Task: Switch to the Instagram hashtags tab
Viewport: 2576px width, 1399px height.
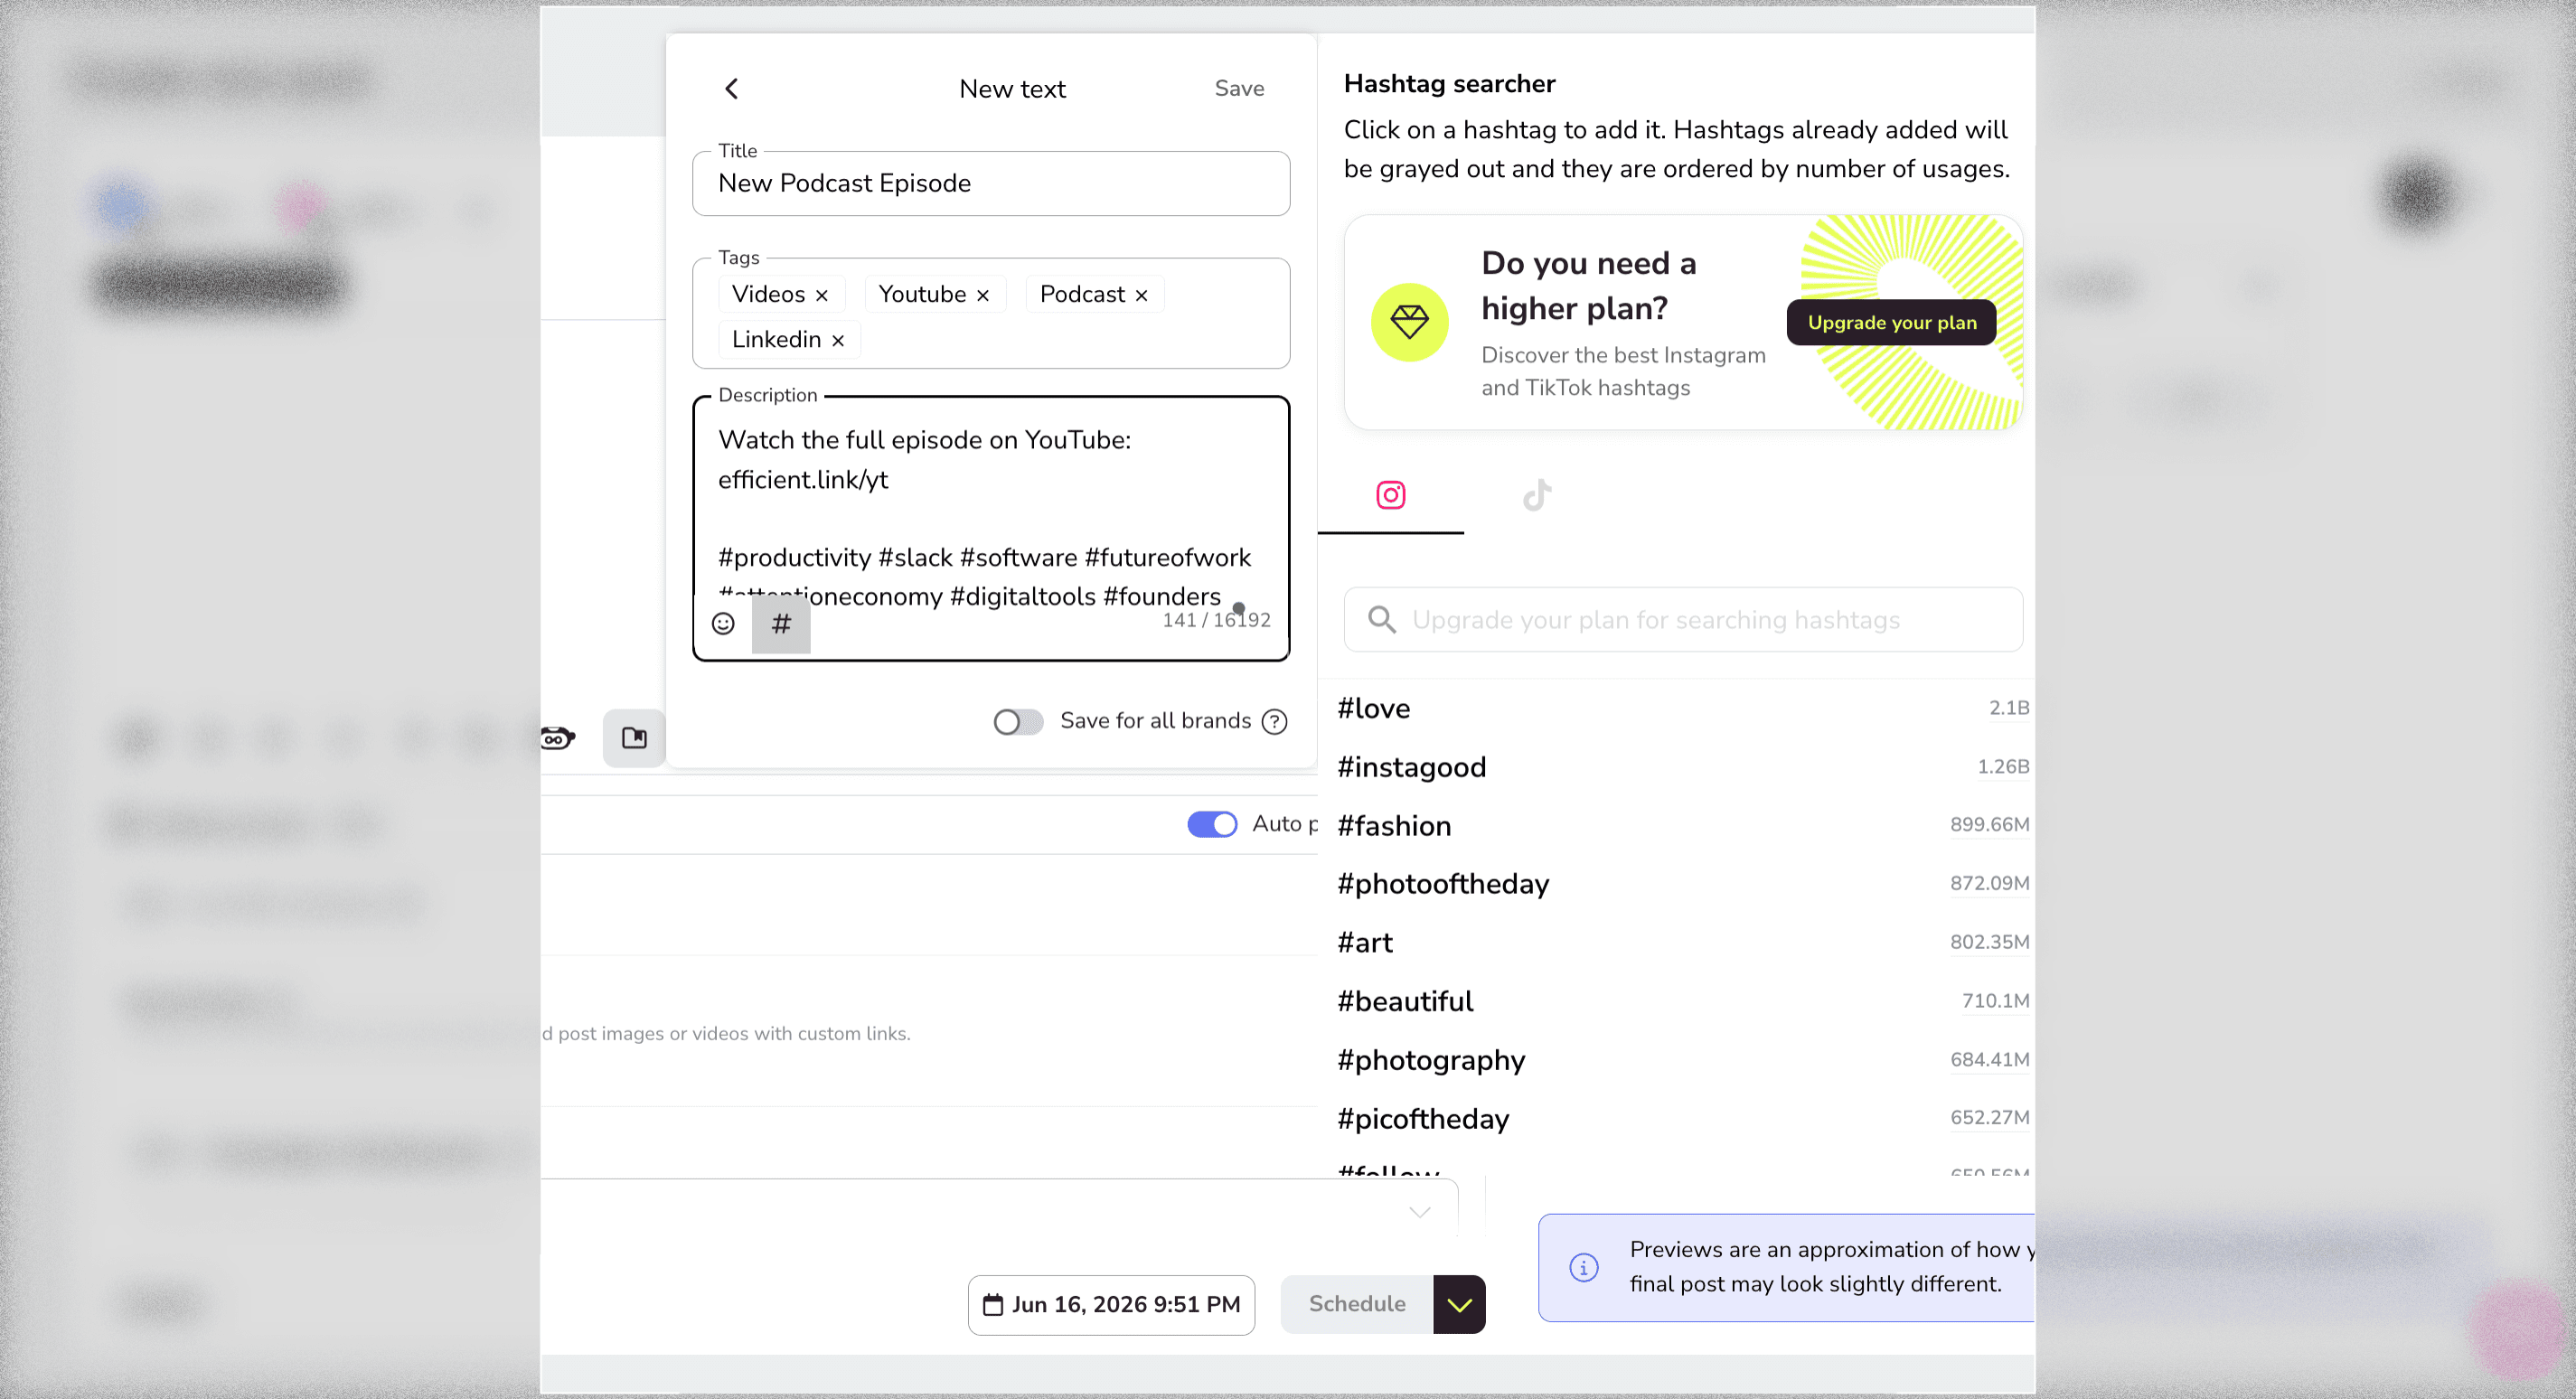Action: point(1390,495)
